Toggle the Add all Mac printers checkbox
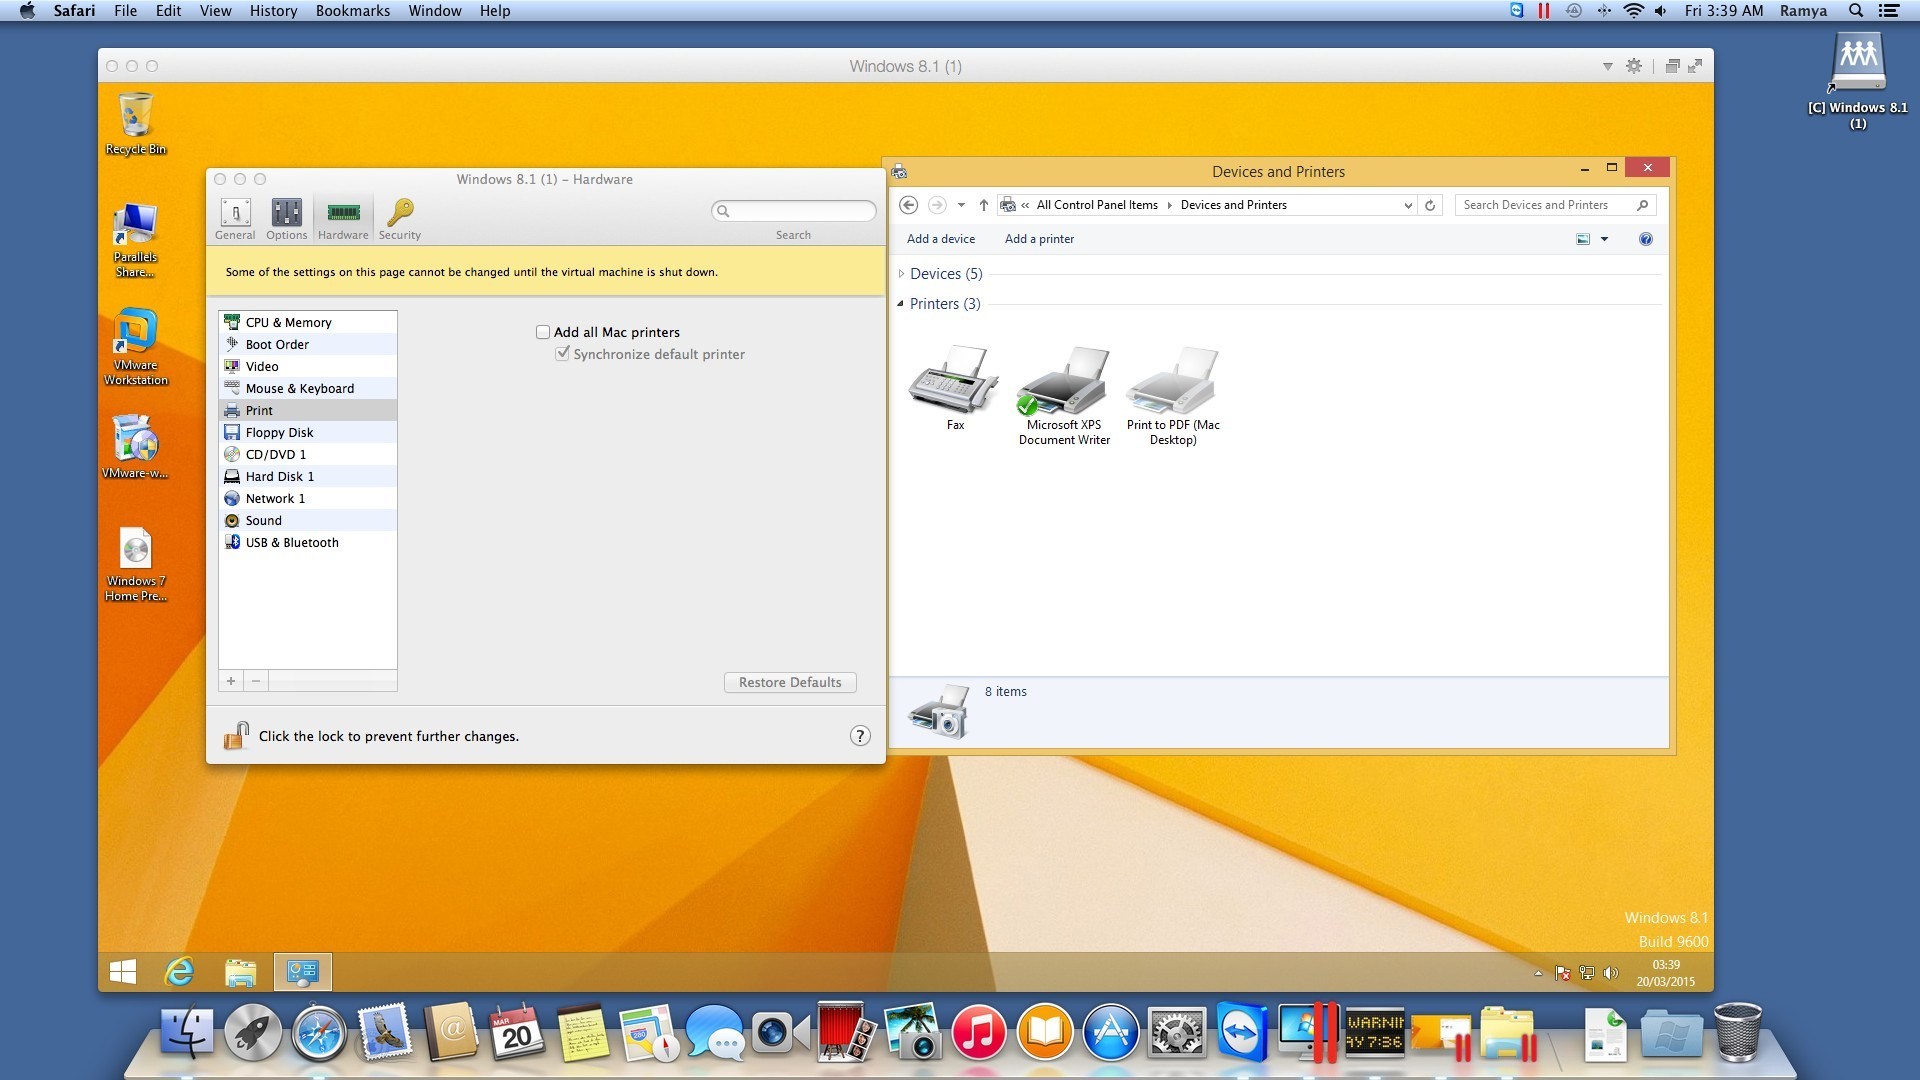Screen dimensions: 1920x1080 pyautogui.click(x=543, y=331)
